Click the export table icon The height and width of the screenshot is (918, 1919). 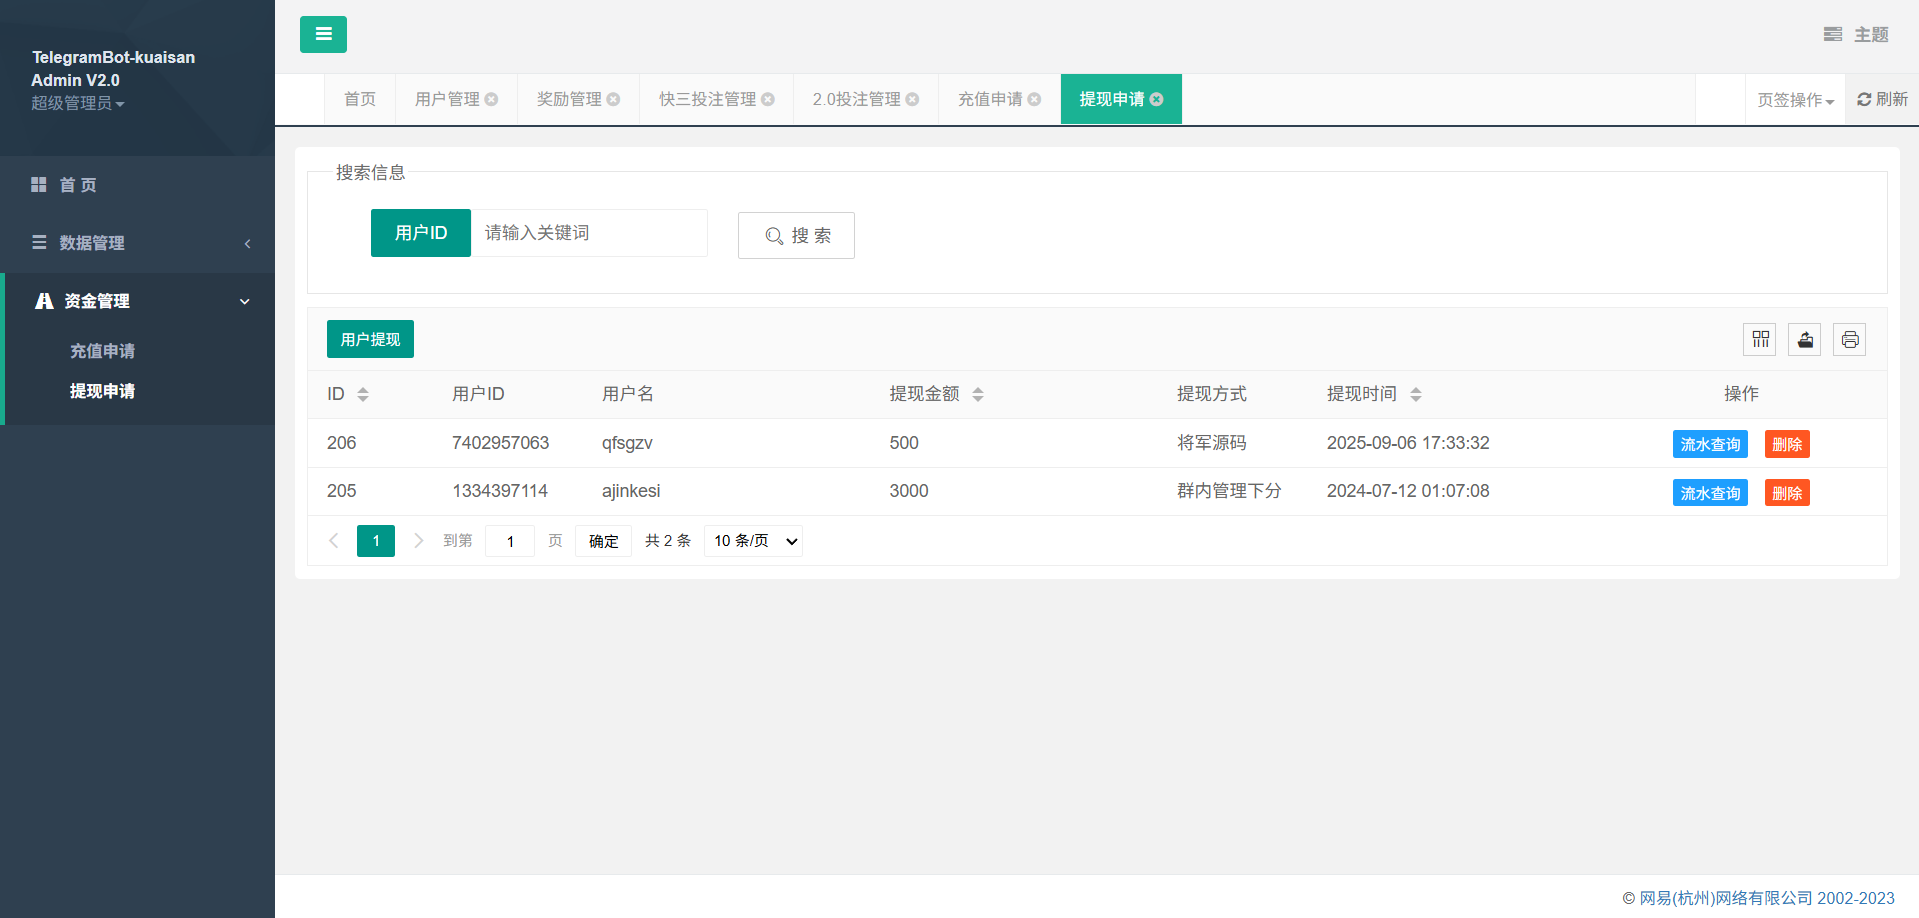[x=1805, y=340]
